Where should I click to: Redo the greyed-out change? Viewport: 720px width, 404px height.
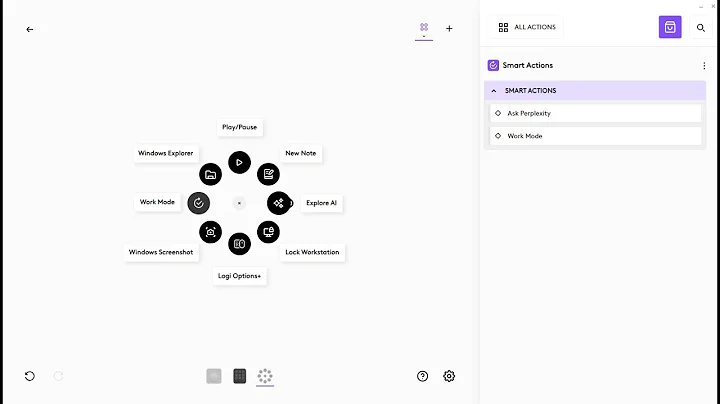(58, 376)
